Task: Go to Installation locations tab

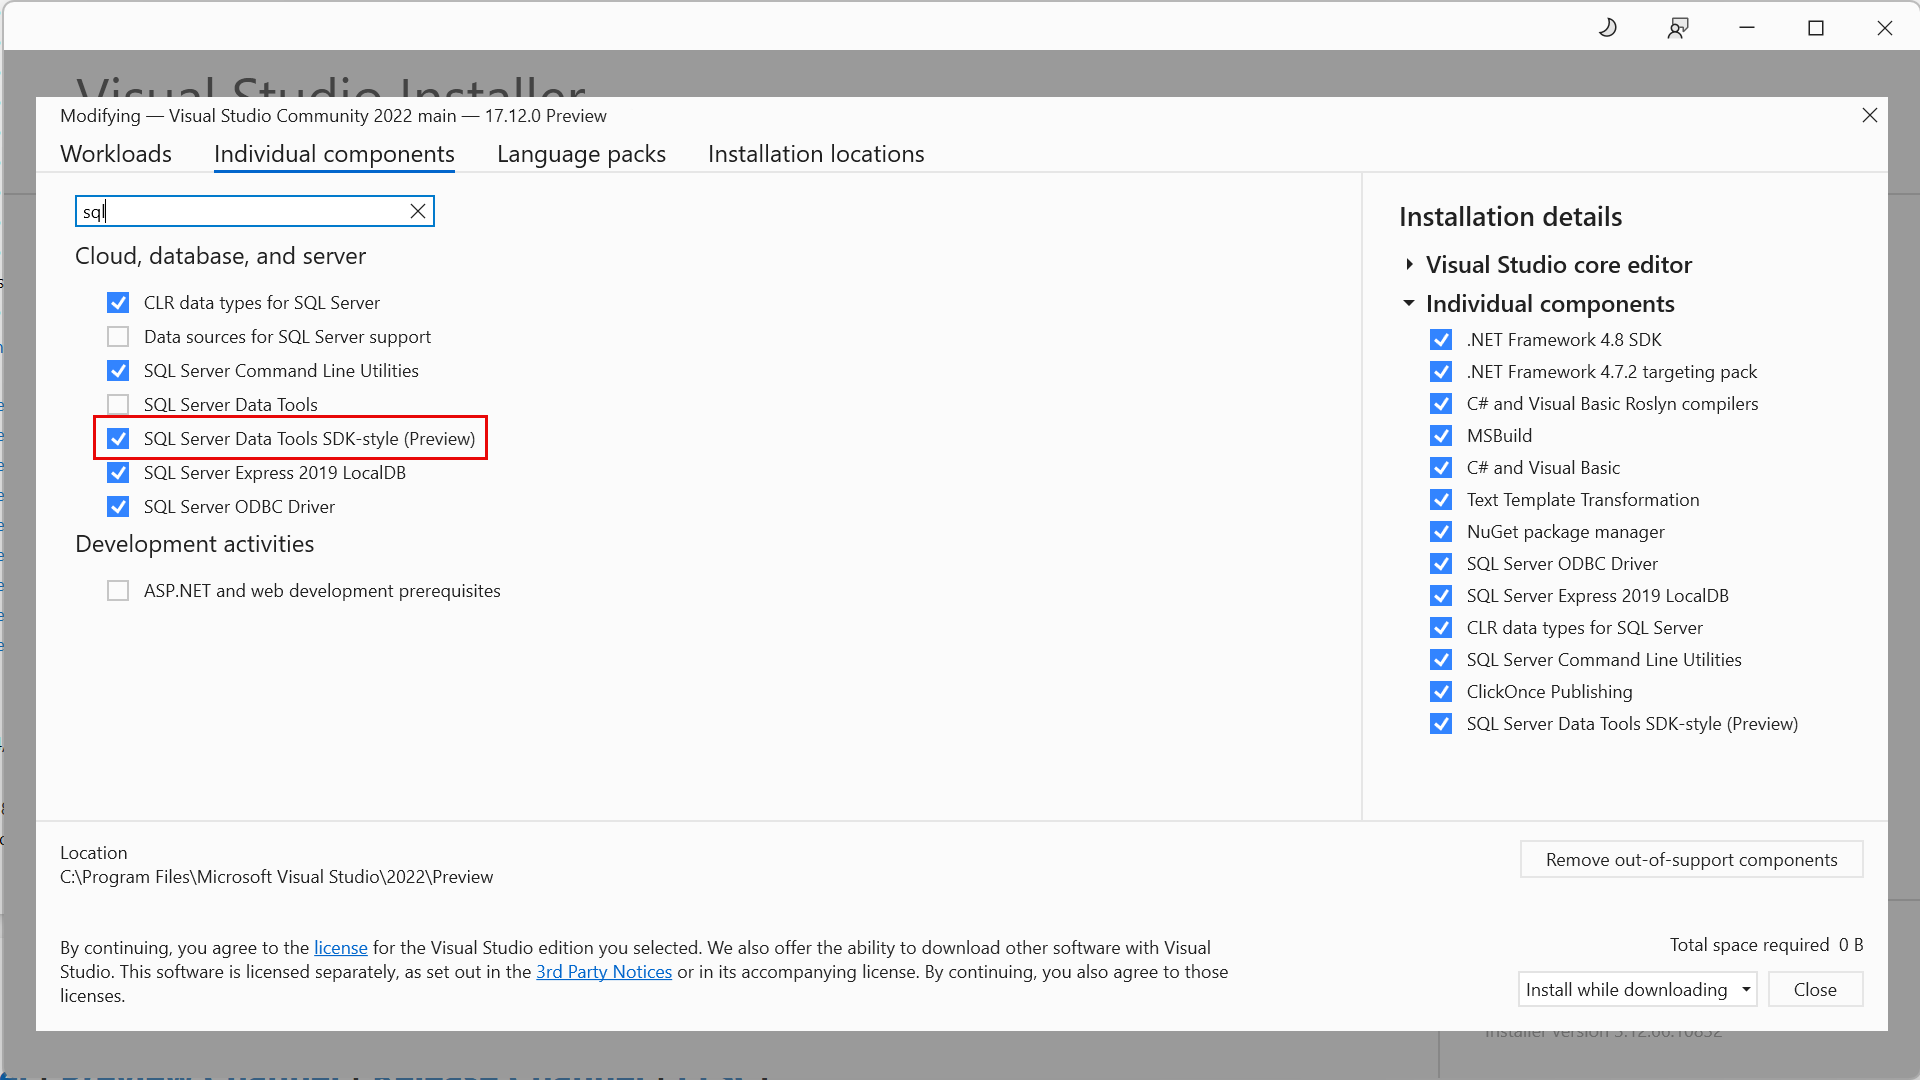Action: (x=816, y=154)
